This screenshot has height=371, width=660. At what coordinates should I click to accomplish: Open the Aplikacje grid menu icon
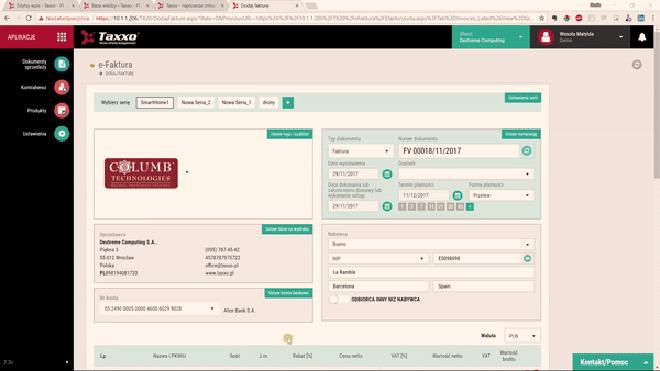click(61, 37)
